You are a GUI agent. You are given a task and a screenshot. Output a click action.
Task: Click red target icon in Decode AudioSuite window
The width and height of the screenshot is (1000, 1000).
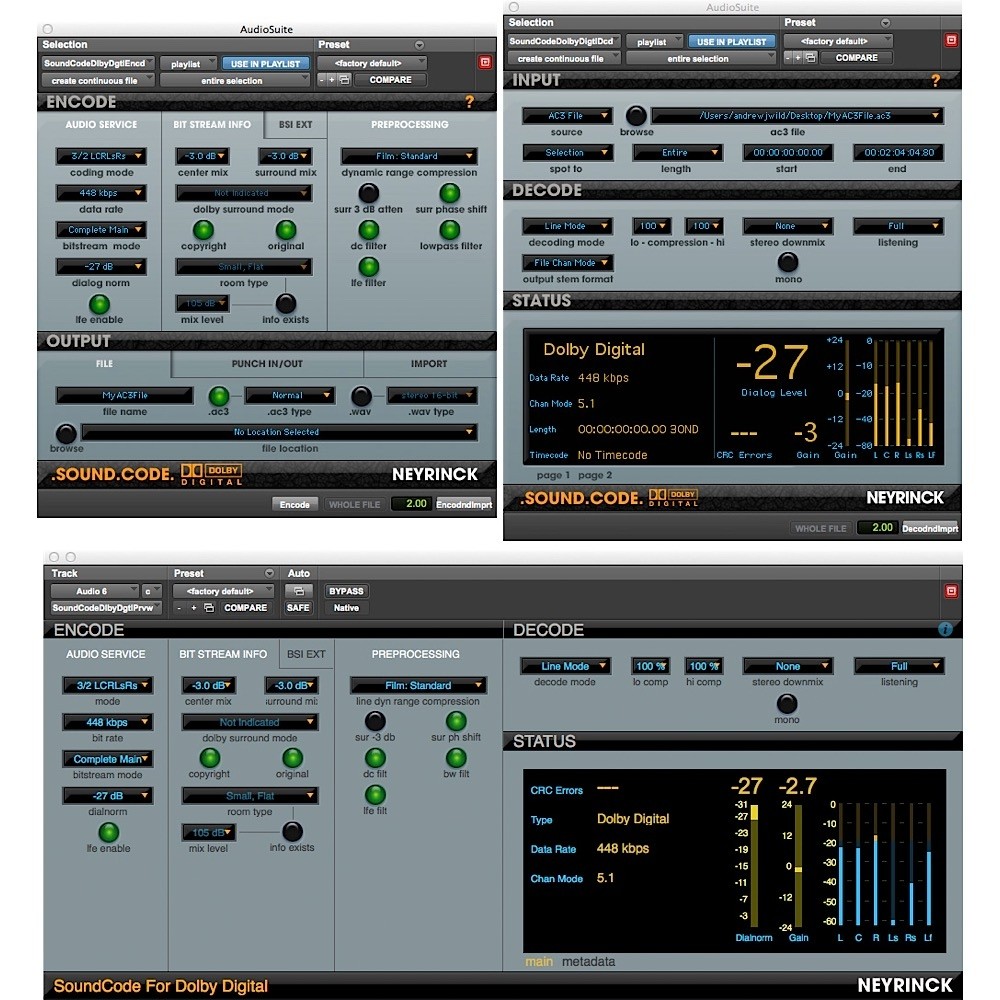[951, 40]
